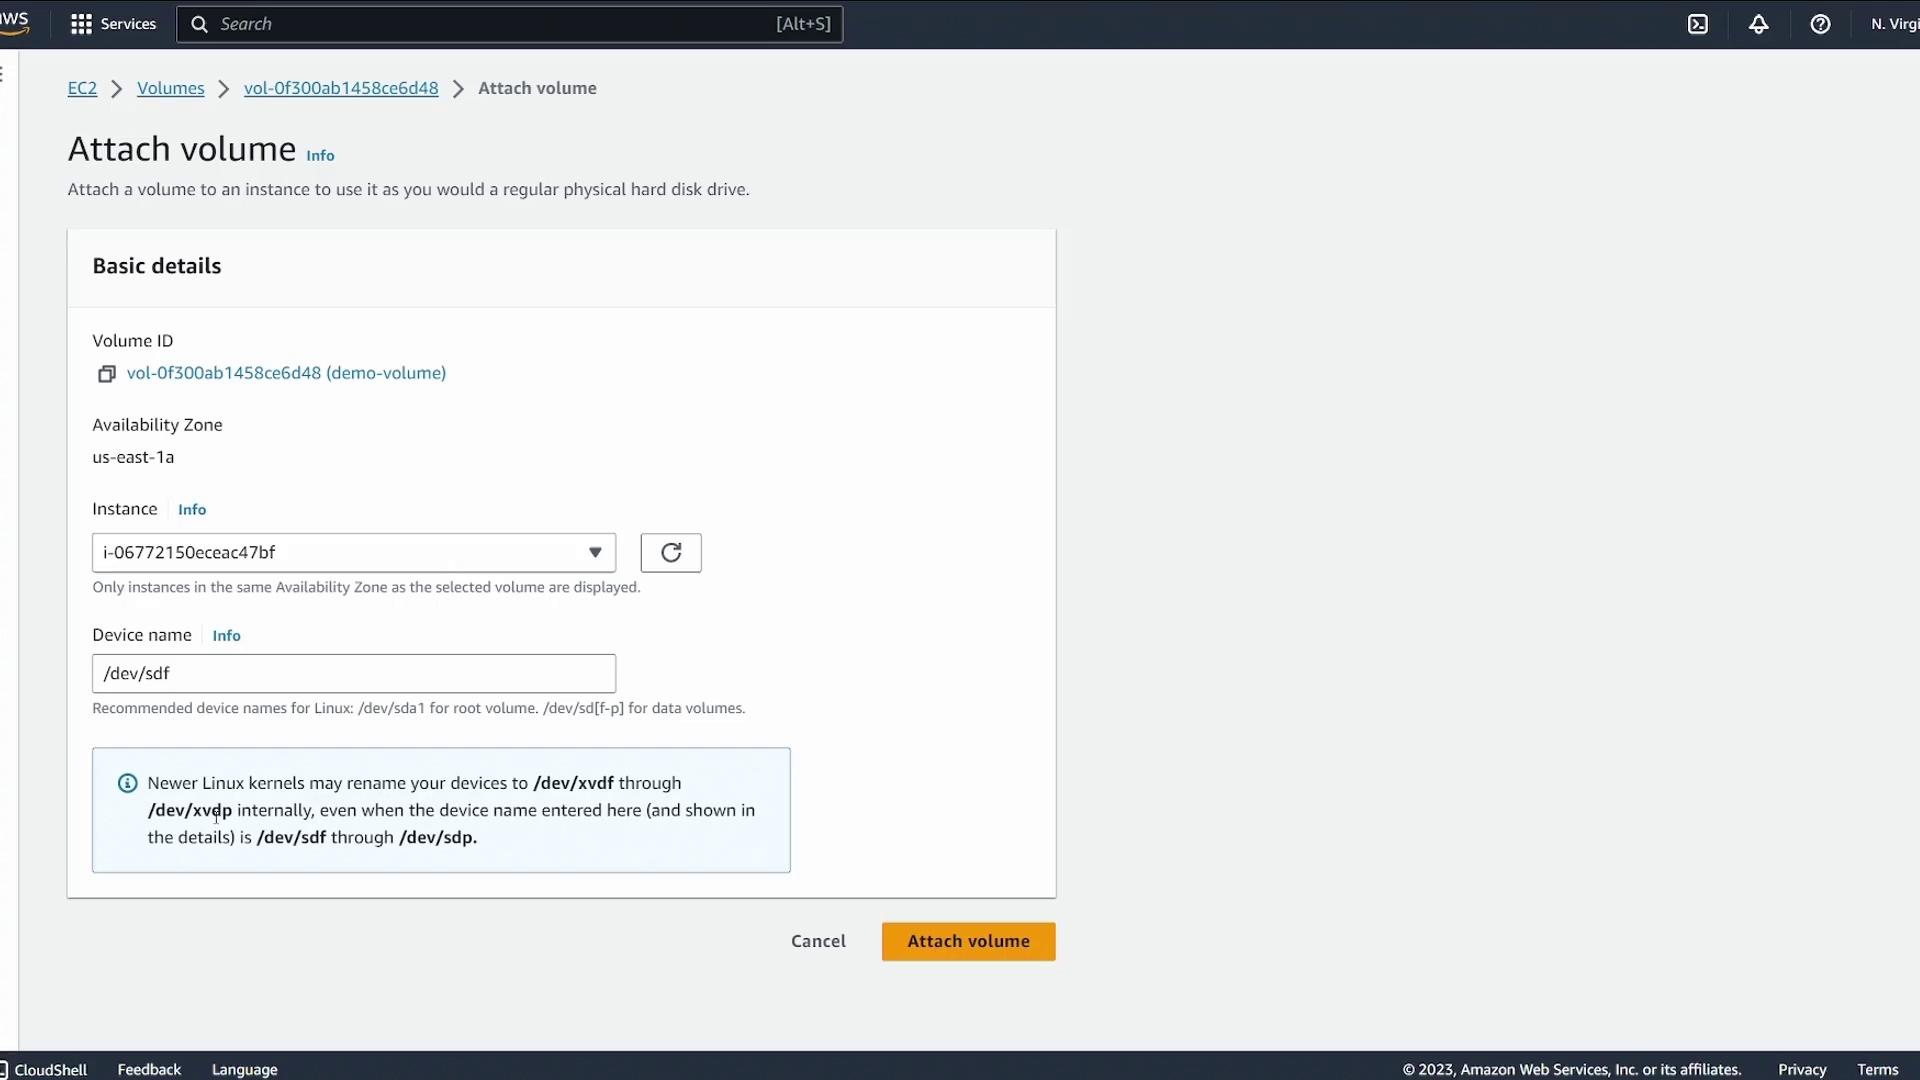
Task: Copy the volume ID with copy icon
Action: pyautogui.click(x=107, y=374)
